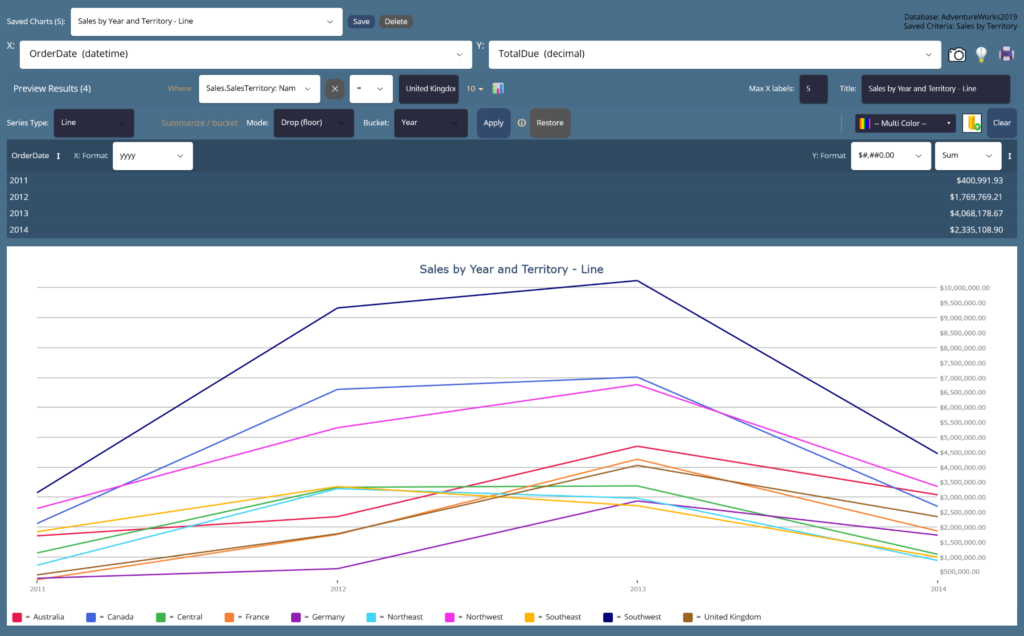The height and width of the screenshot is (636, 1024).
Task: Click the United Kingdom filter value field
Action: 428,89
